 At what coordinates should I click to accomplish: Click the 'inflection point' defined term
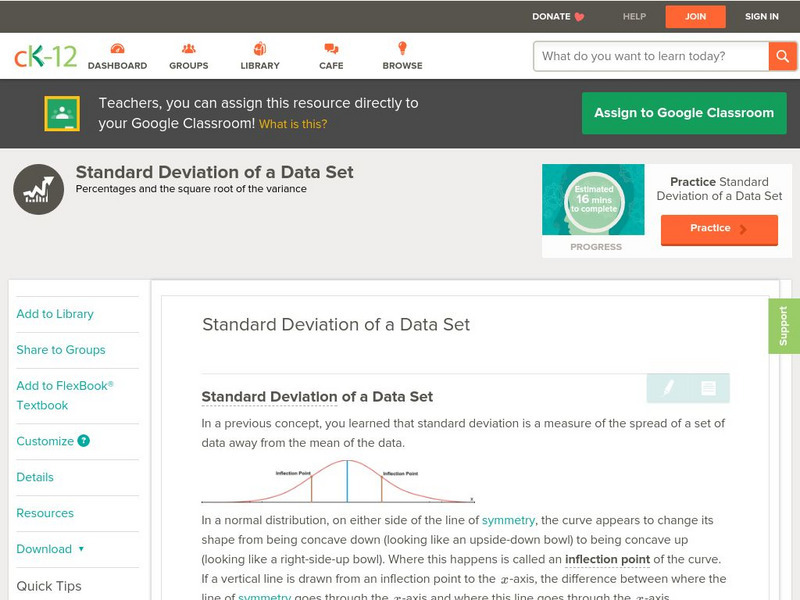pos(608,559)
